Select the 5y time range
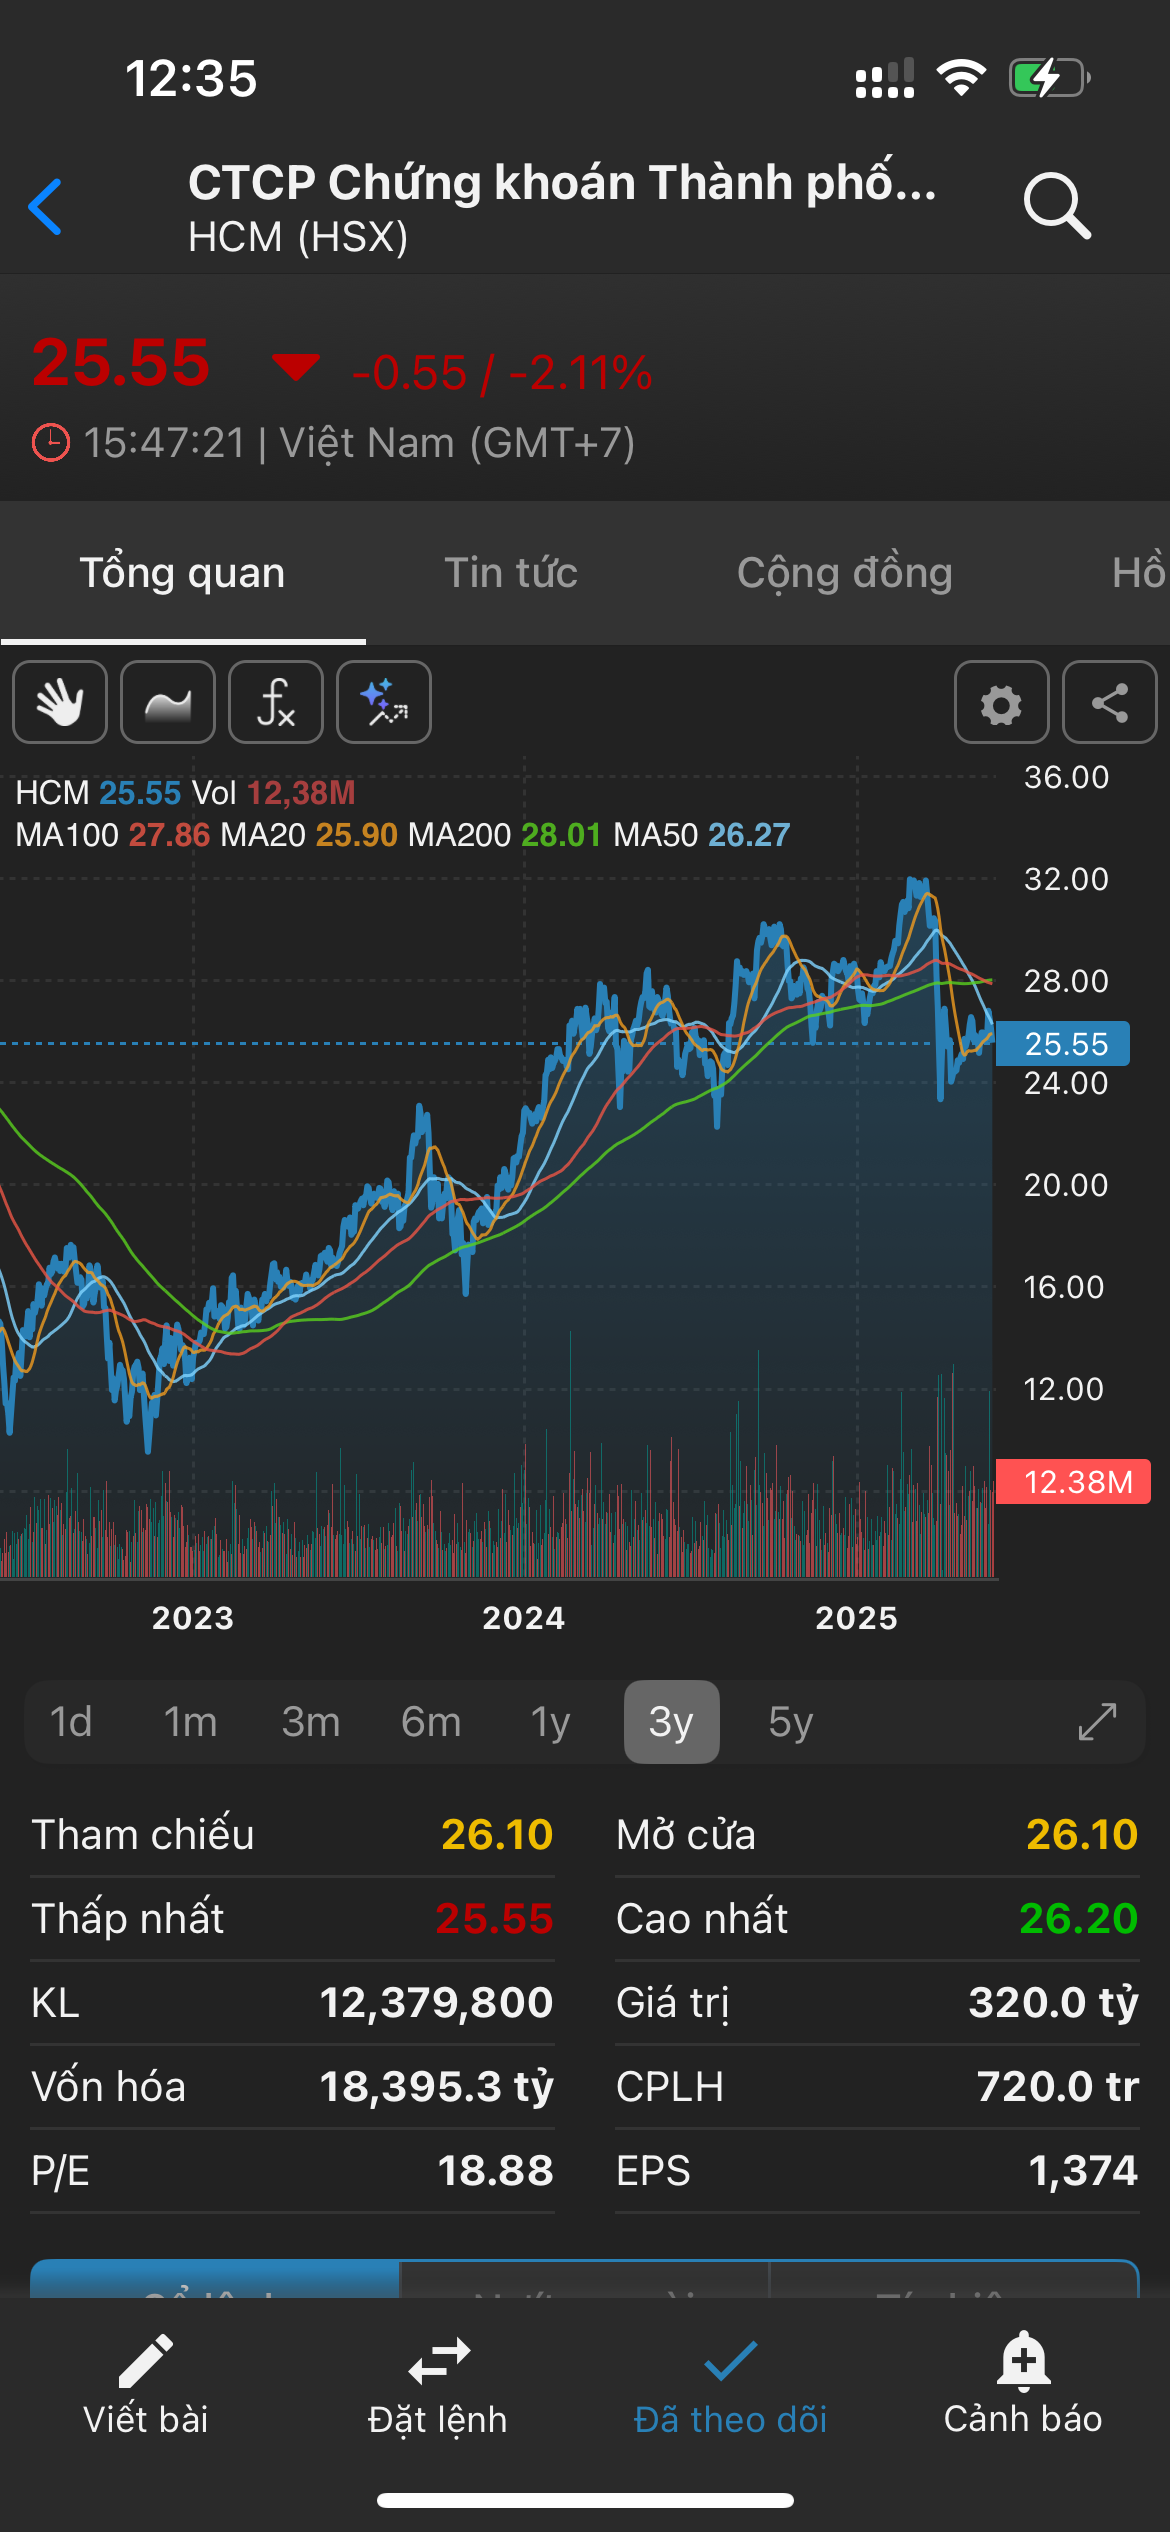1170x2532 pixels. [x=791, y=1722]
